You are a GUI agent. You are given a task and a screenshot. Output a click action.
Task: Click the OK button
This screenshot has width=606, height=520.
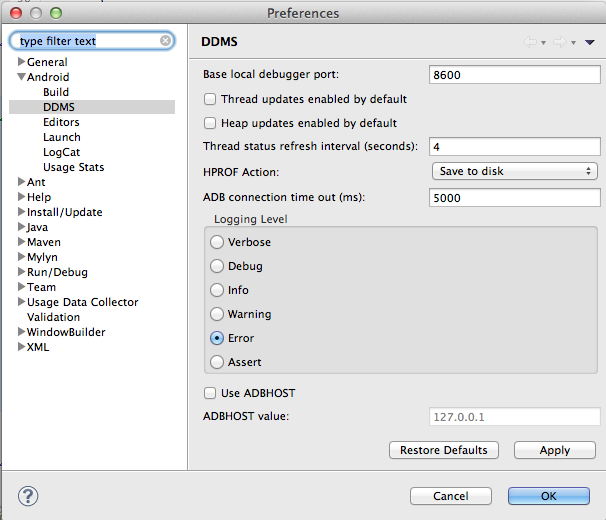pos(549,496)
